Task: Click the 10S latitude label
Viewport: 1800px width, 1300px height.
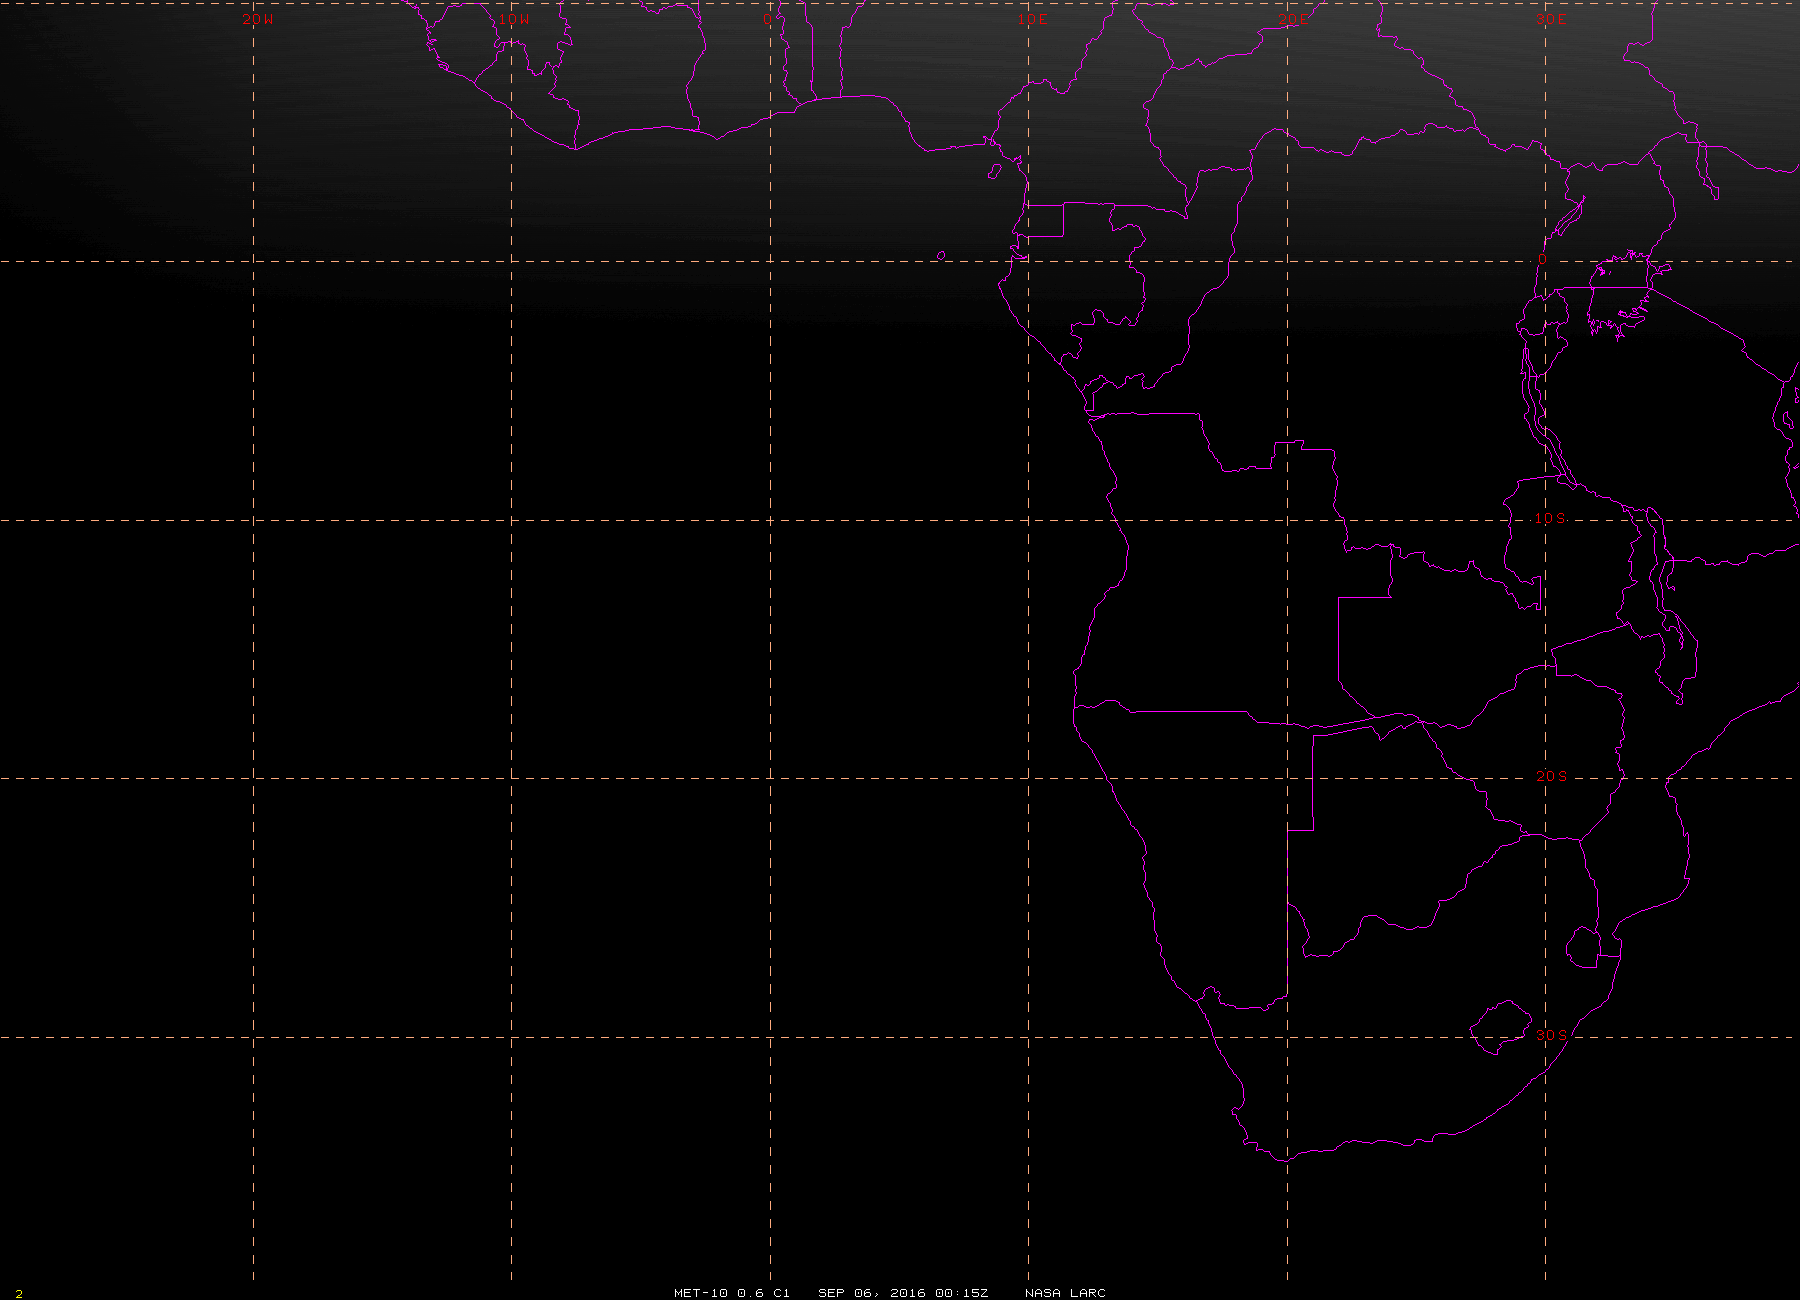Action: pyautogui.click(x=1551, y=518)
